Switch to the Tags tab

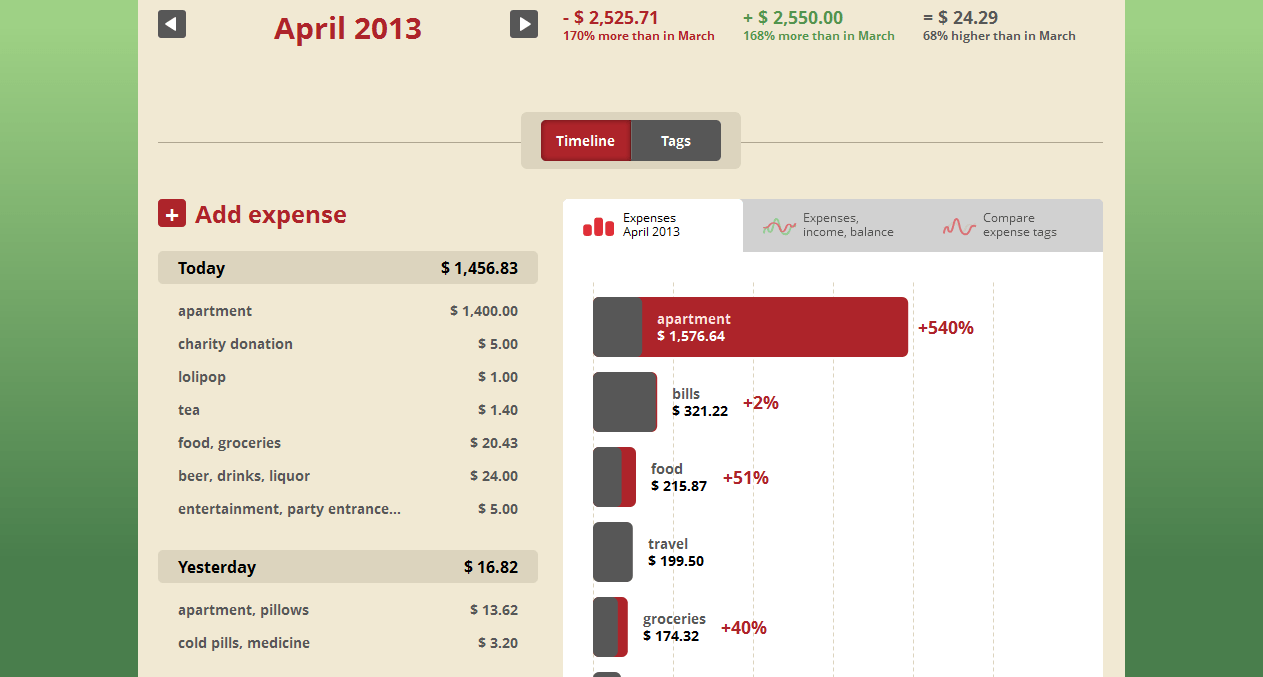[x=675, y=140]
